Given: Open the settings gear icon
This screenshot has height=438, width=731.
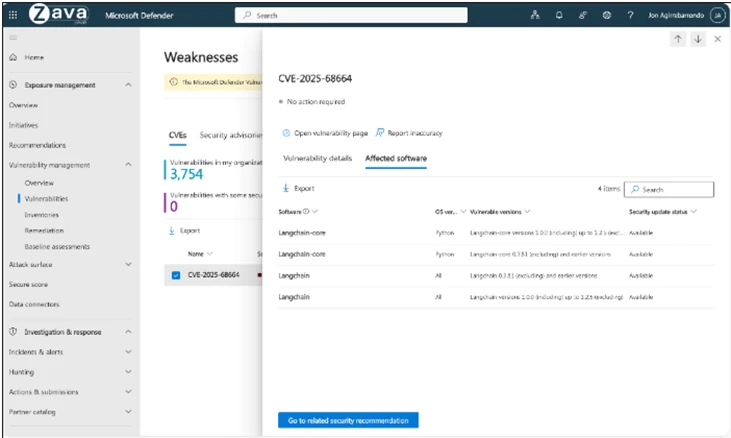Looking at the screenshot, I should point(607,15).
